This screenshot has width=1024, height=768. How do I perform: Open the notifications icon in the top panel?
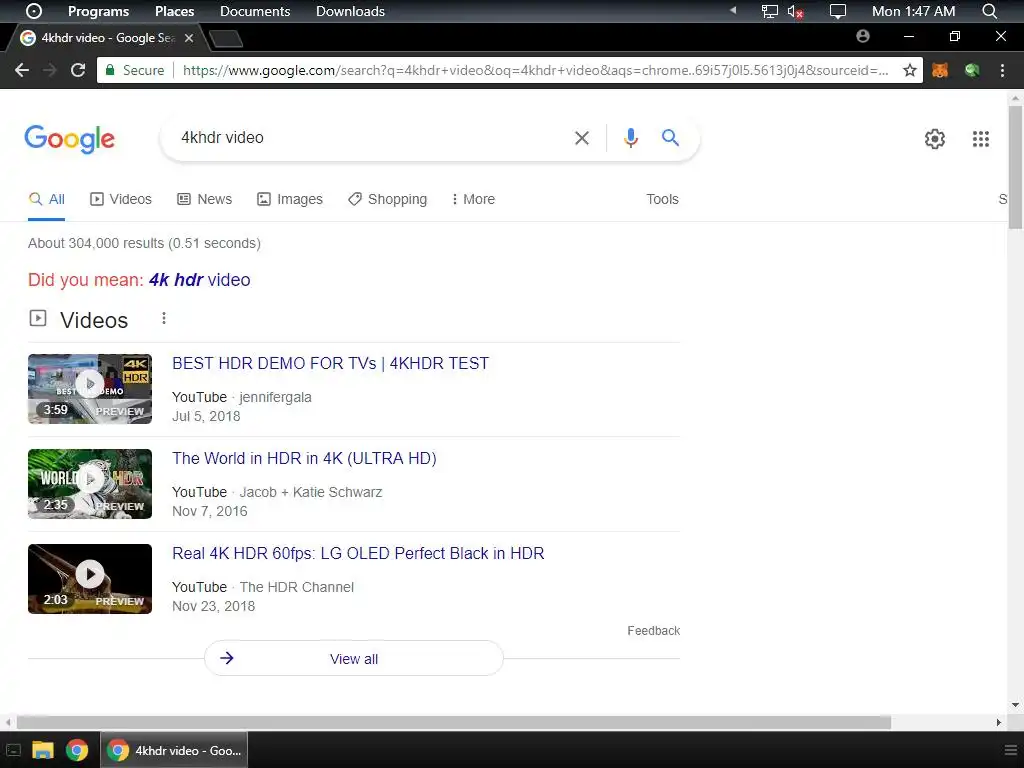(x=837, y=11)
